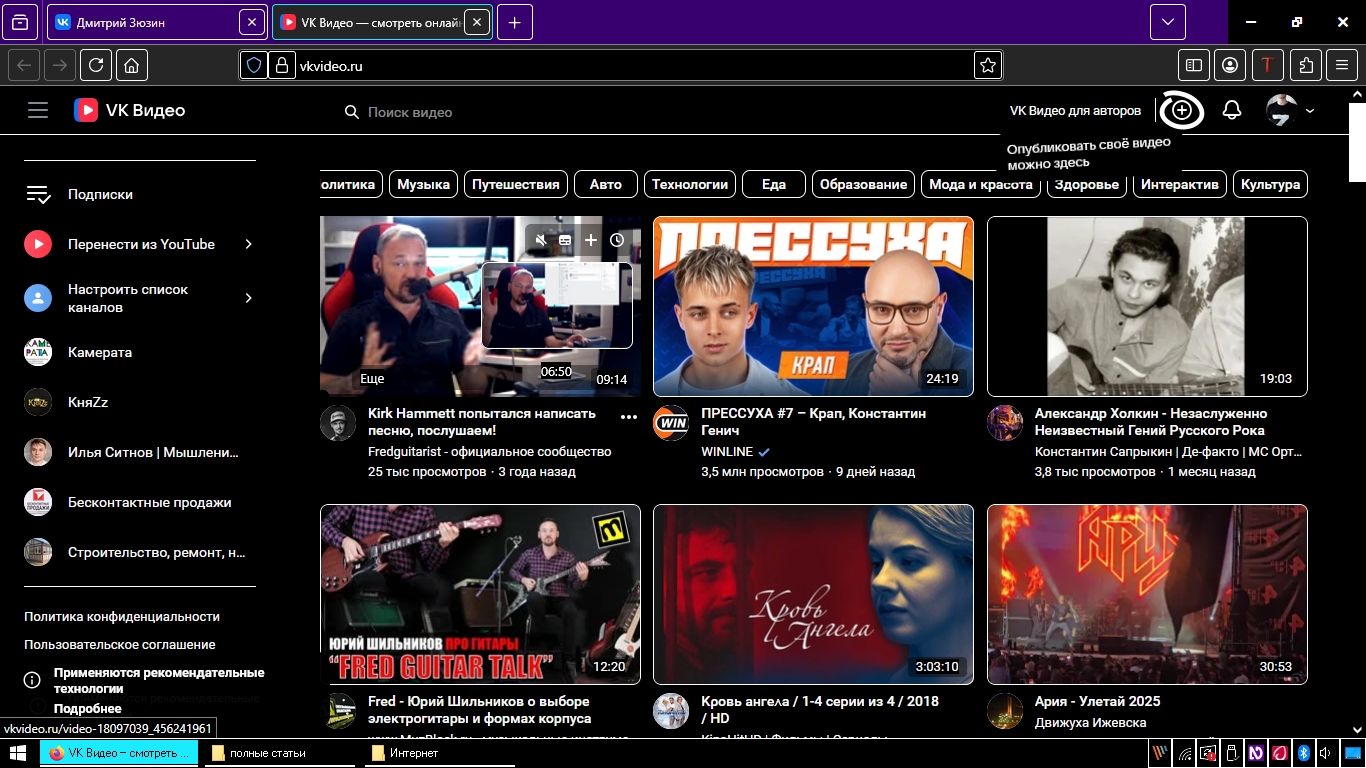The image size is (1366, 768).
Task: Open the browser extensions puzzle icon
Action: pyautogui.click(x=1306, y=65)
